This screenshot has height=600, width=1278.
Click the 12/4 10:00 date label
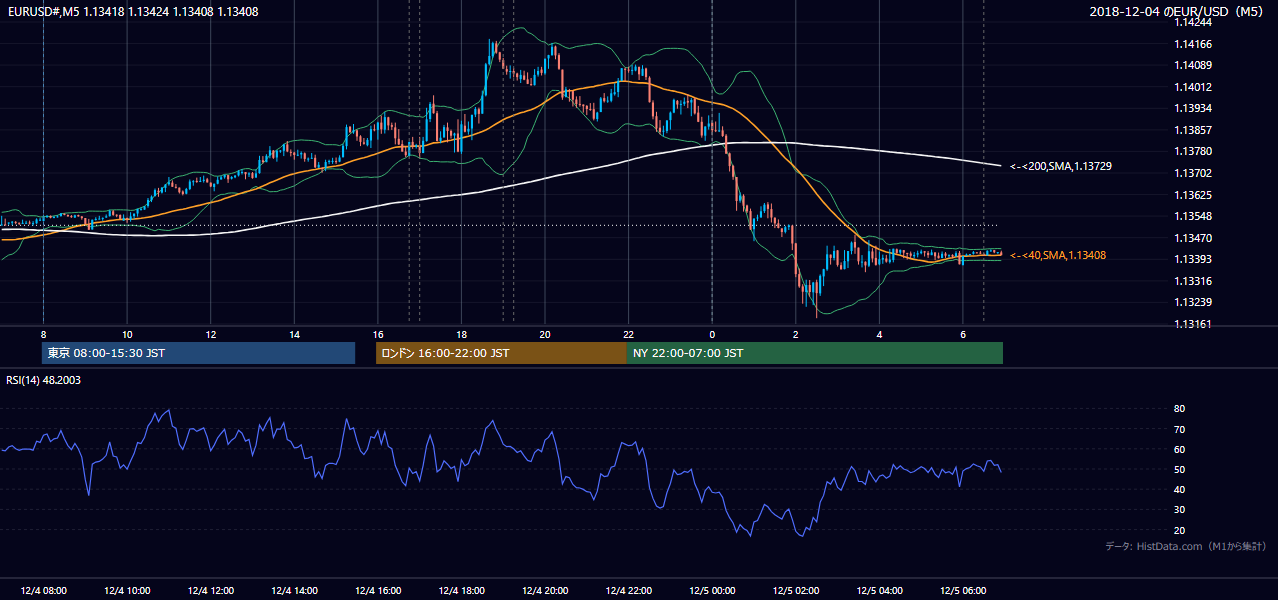(127, 591)
